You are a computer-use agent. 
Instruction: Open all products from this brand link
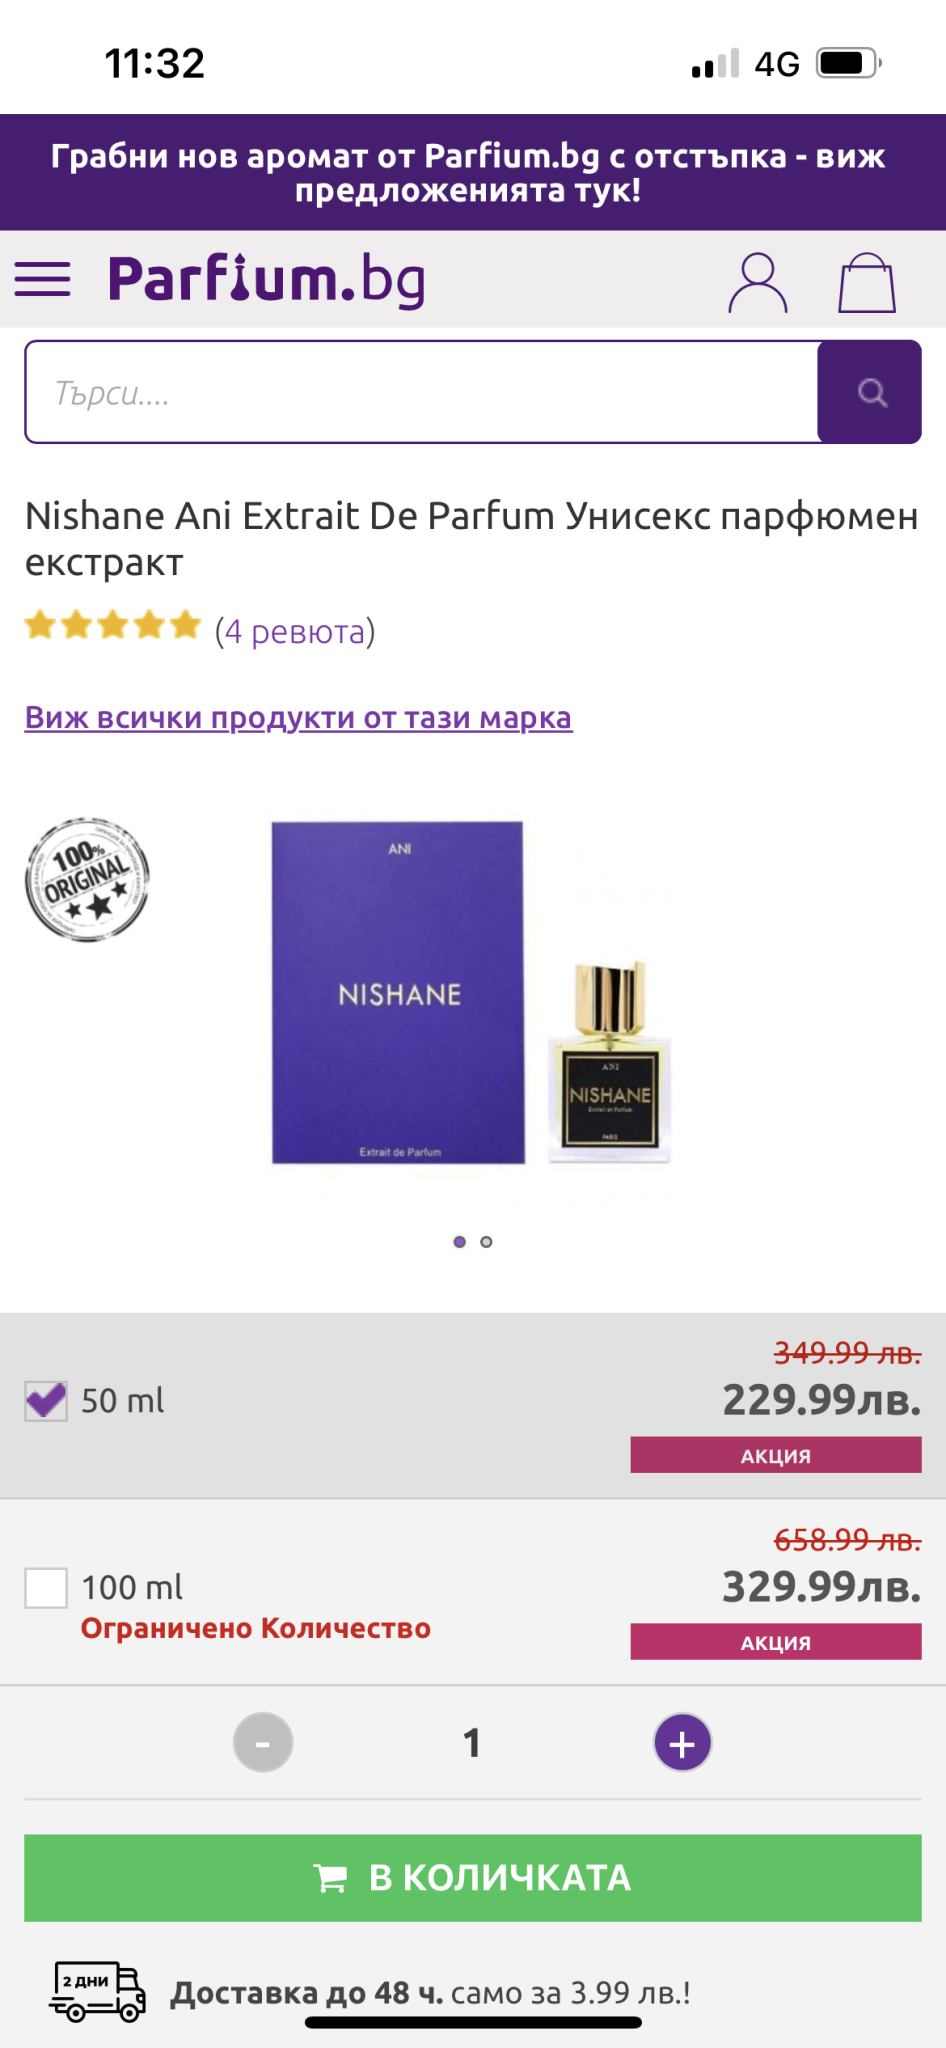tap(298, 717)
